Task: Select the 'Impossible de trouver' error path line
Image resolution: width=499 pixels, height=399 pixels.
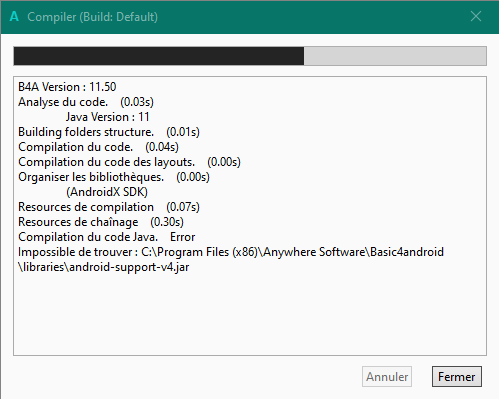Action: (x=231, y=252)
